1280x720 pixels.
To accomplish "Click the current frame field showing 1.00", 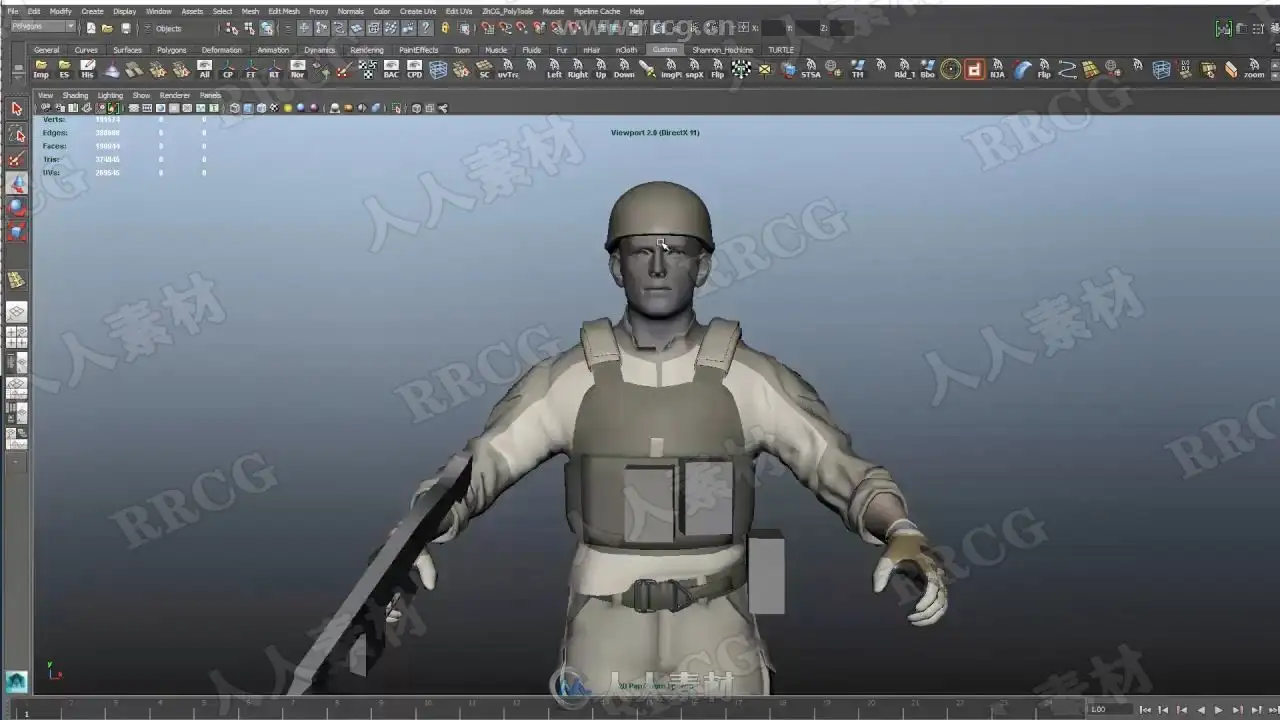I will point(1110,710).
